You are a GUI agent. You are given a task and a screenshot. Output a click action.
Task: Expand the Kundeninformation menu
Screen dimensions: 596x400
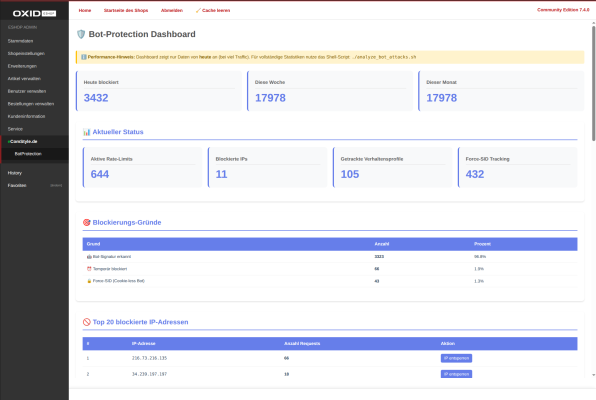[27, 116]
